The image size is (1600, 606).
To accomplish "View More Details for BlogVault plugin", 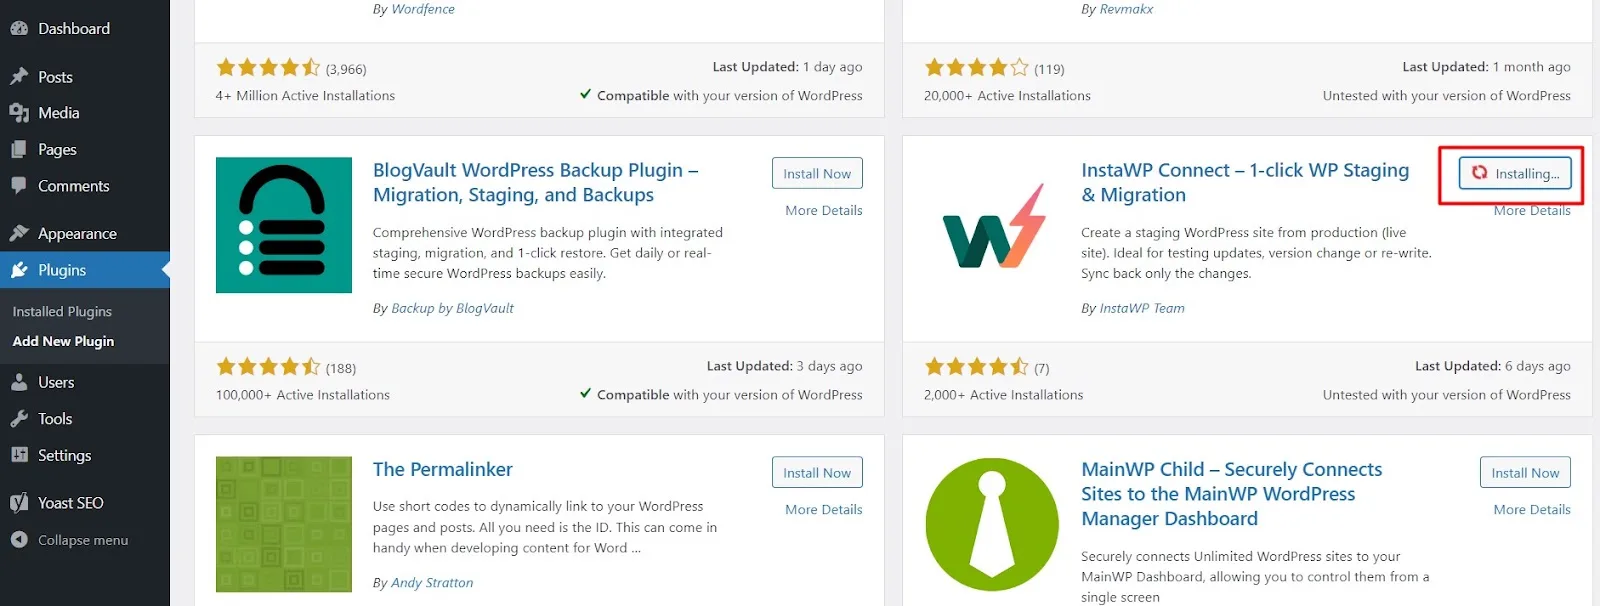I will coord(824,210).
